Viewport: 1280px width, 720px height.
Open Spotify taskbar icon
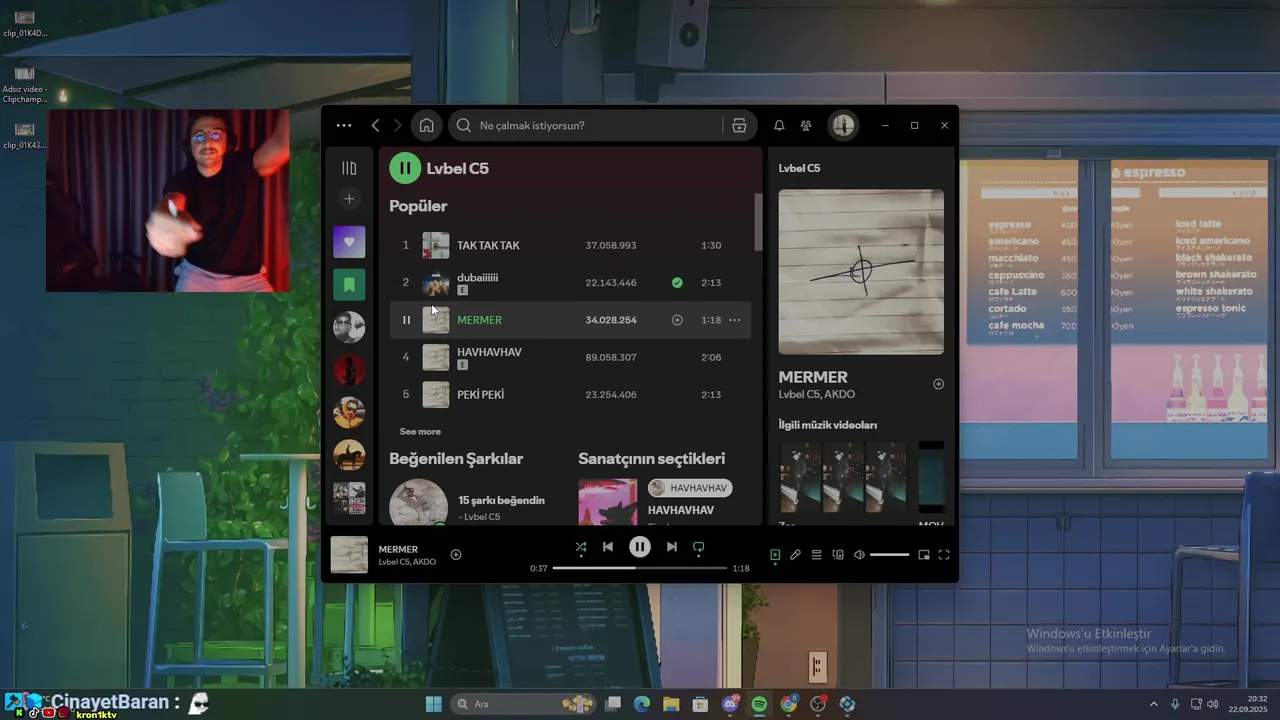[x=759, y=704]
